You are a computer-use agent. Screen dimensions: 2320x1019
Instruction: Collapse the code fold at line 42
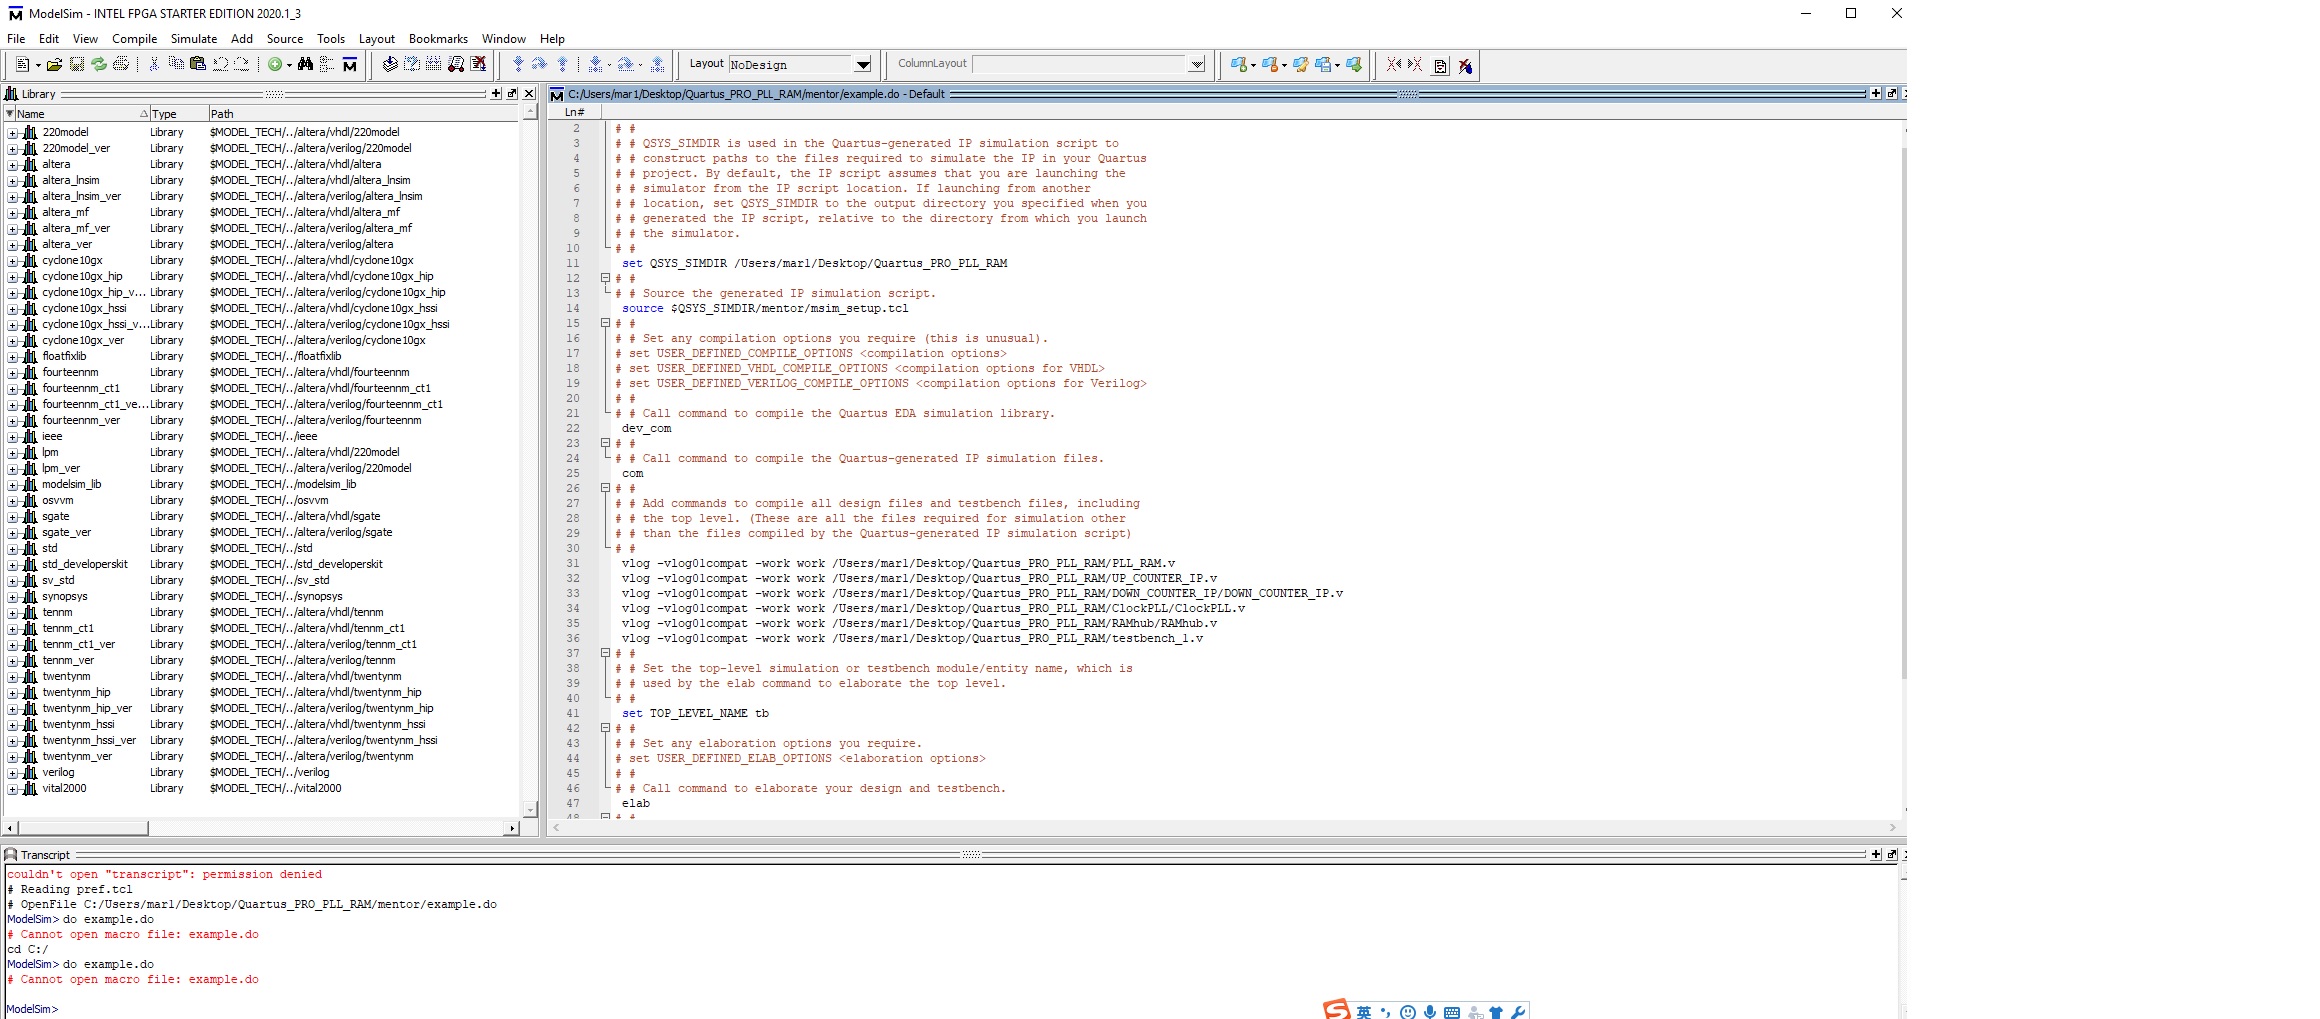pos(605,728)
